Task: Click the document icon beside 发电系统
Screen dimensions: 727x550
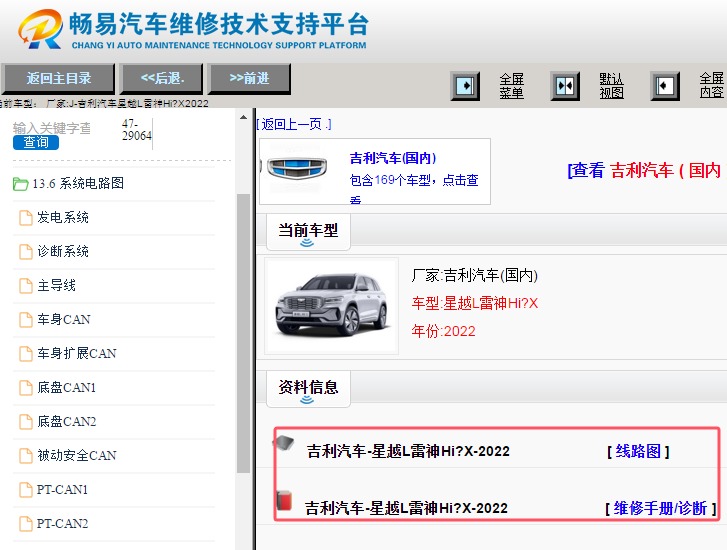Action: (26, 217)
